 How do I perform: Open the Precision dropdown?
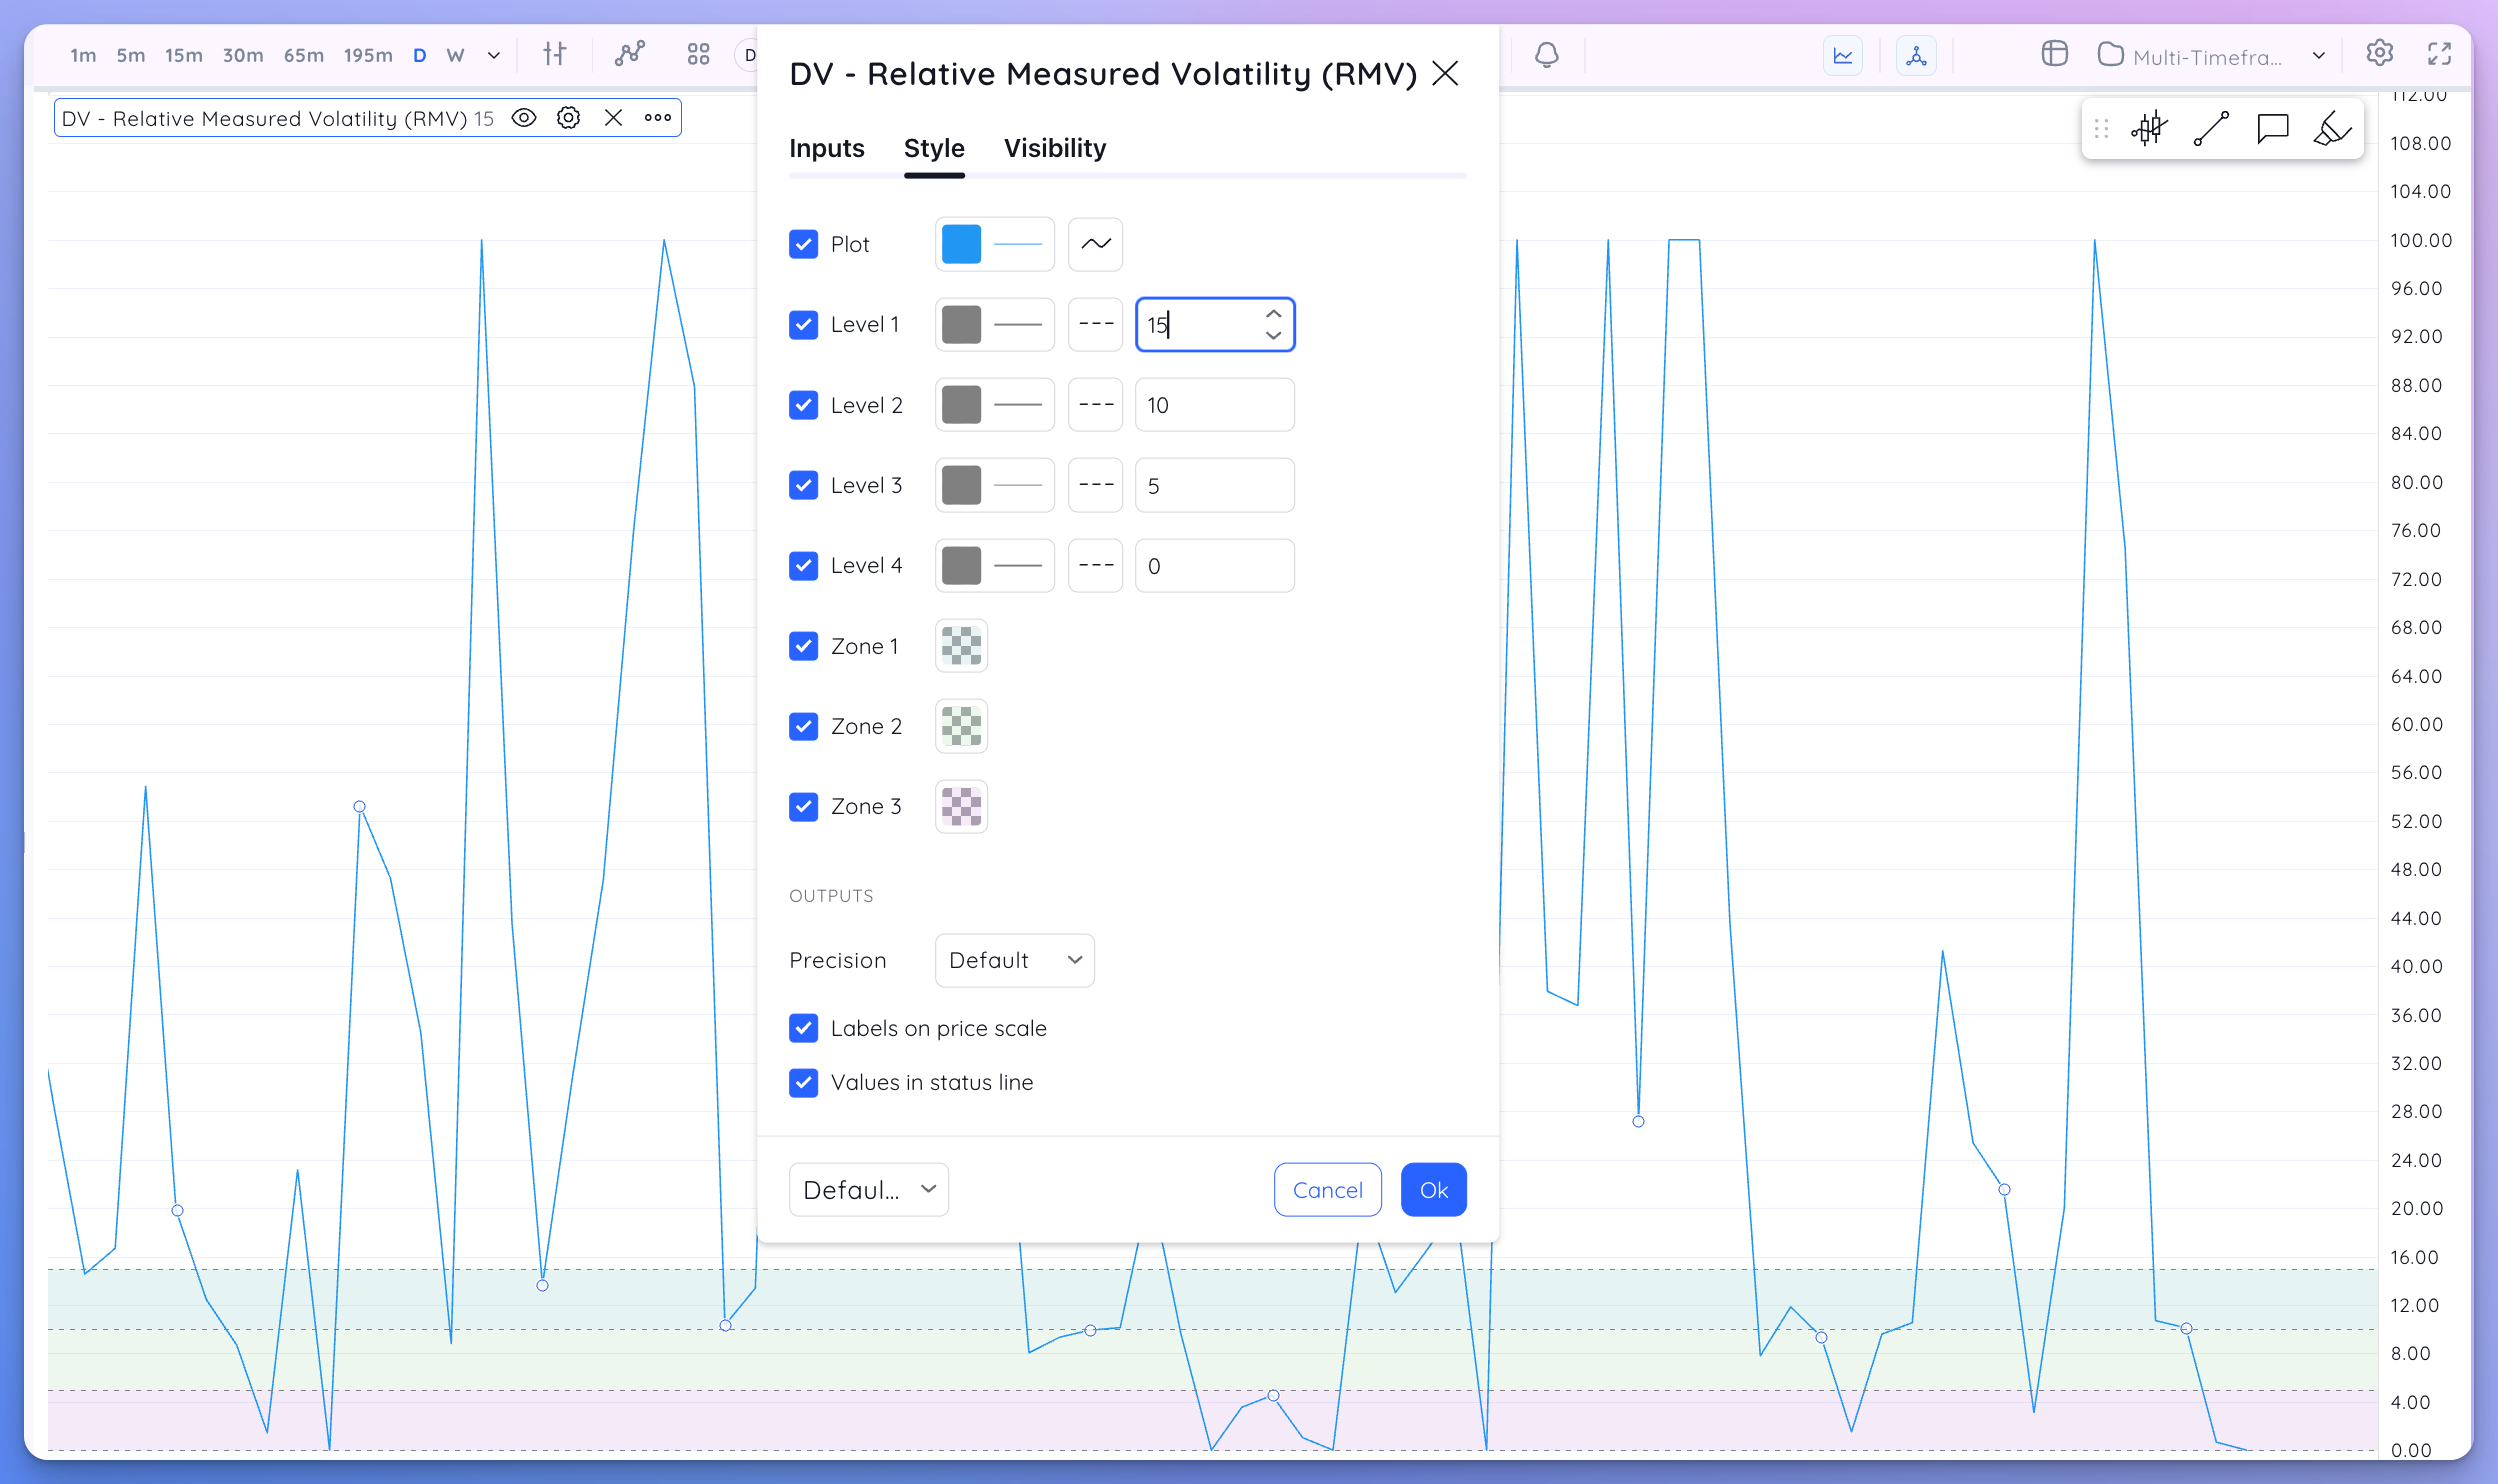click(x=1014, y=960)
